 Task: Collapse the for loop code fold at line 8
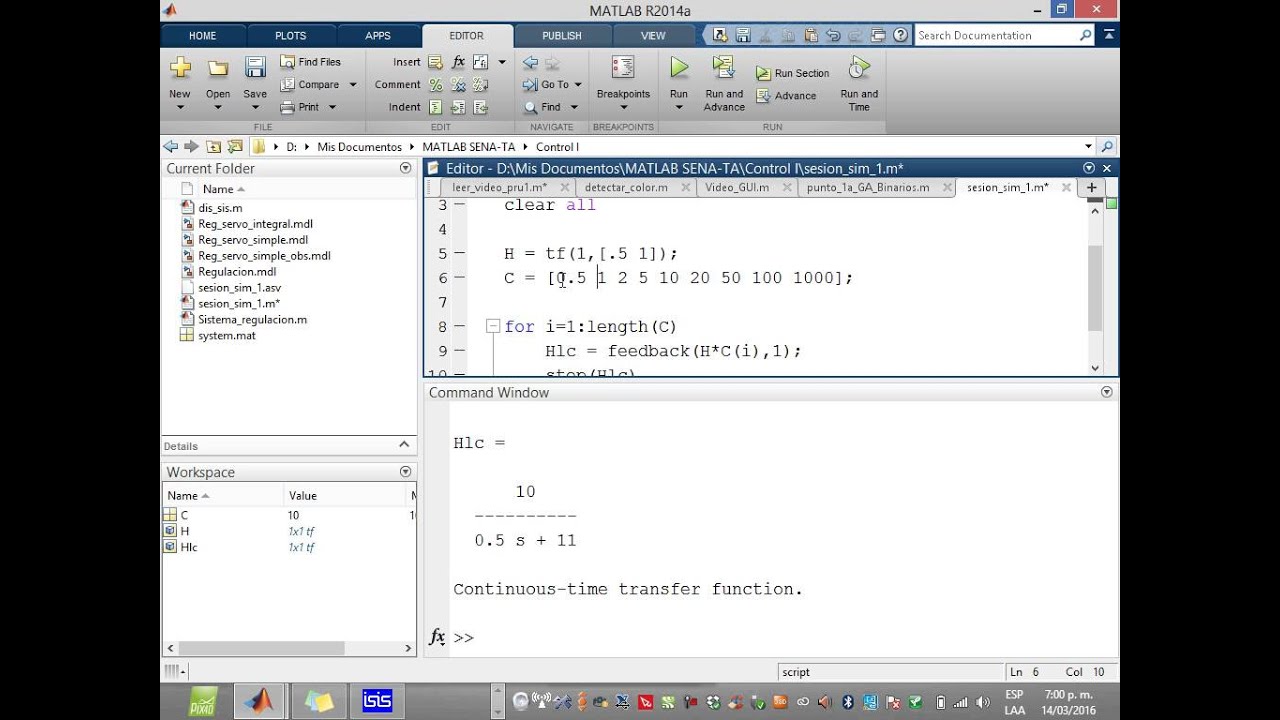(x=492, y=326)
